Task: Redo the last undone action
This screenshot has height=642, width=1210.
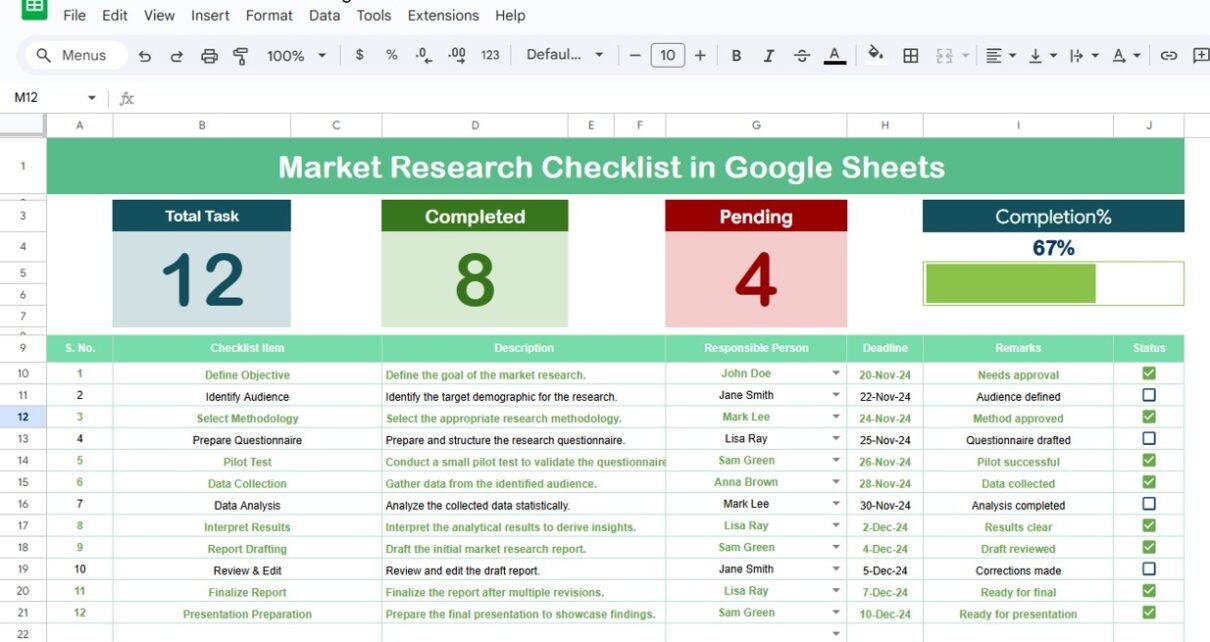Action: tap(177, 56)
